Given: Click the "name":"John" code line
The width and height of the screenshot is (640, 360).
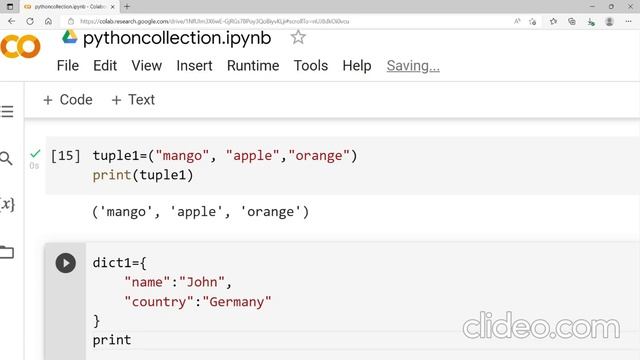Looking at the screenshot, I should (x=178, y=282).
